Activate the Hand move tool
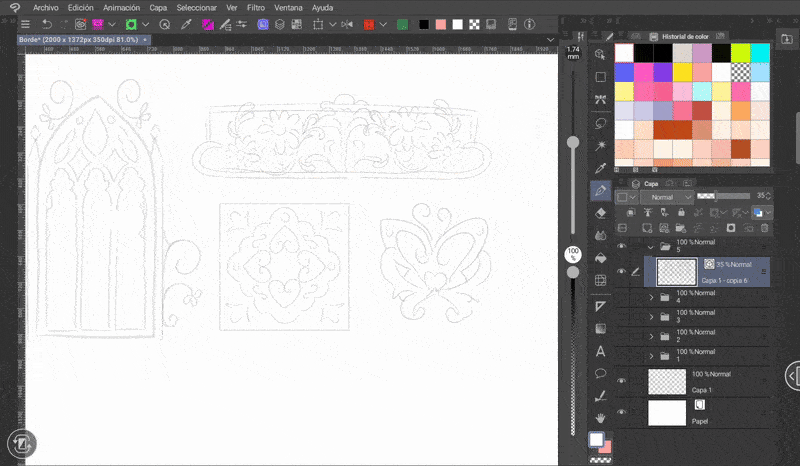Screen dimensions: 800x466 click(601, 417)
